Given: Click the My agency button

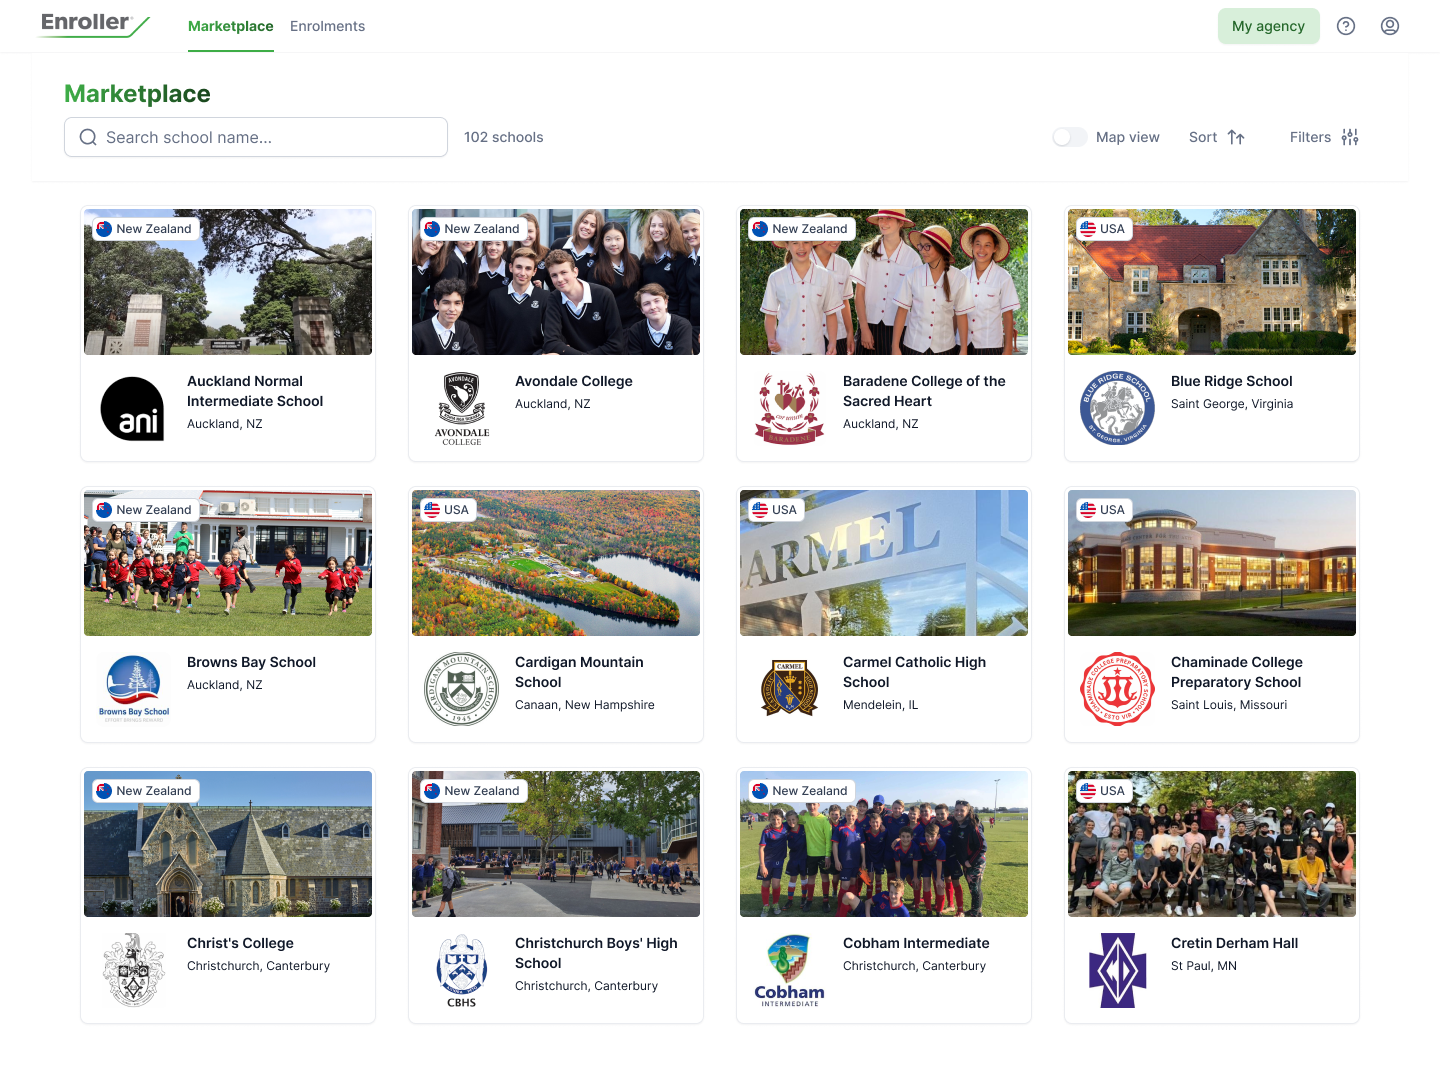Looking at the screenshot, I should point(1268,26).
